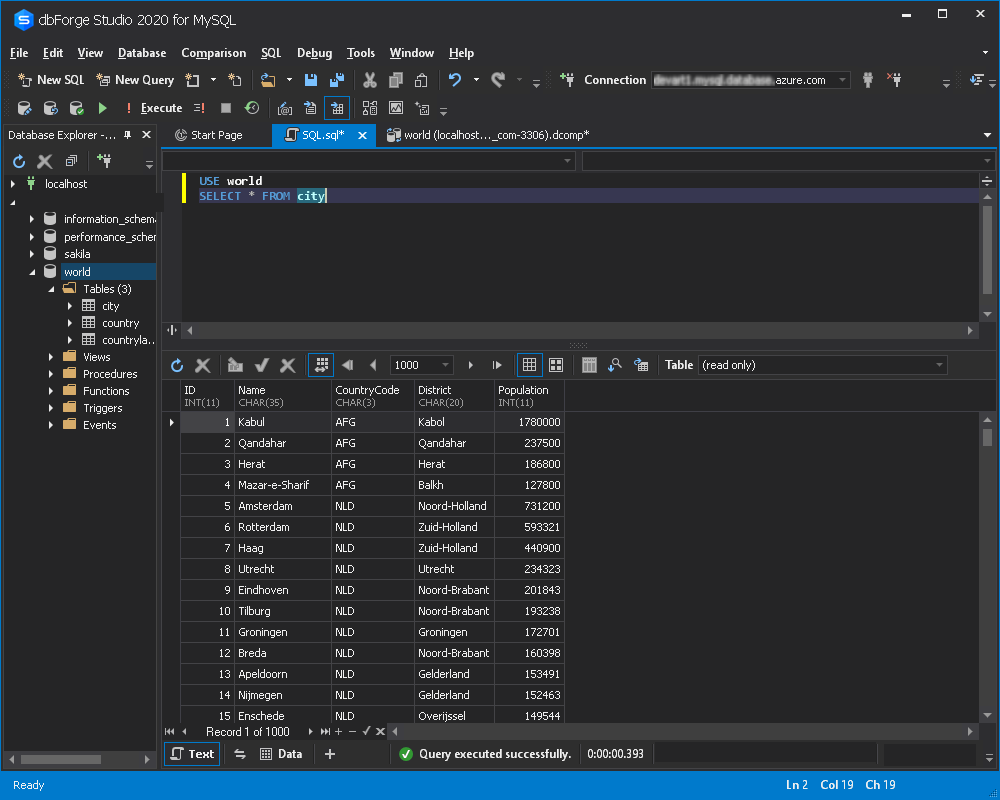The height and width of the screenshot is (800, 1000).
Task: Click the database green checkmark icon
Action: (x=77, y=108)
